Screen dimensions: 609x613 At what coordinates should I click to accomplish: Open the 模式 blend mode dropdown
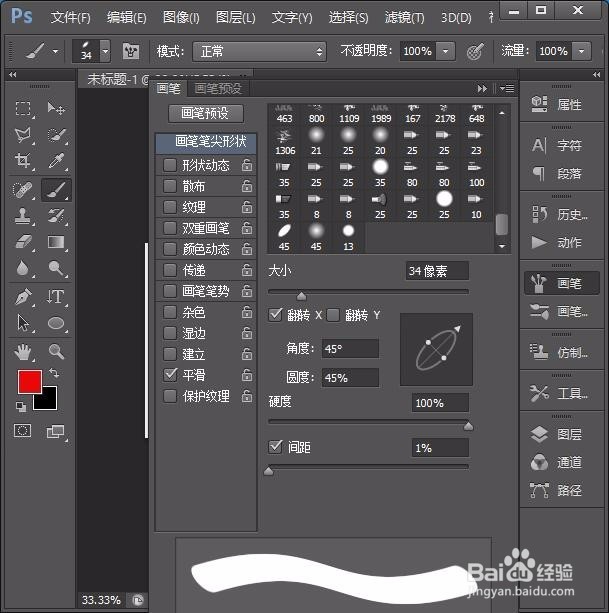(259, 52)
